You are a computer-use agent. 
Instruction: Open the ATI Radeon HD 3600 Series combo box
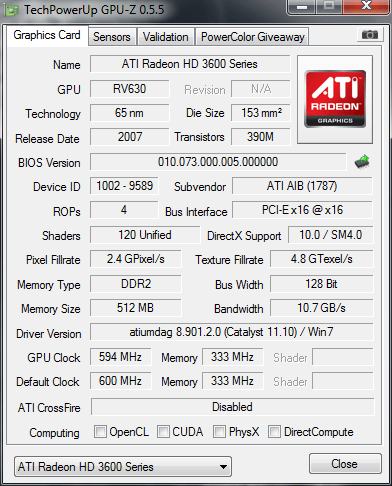pos(123,467)
